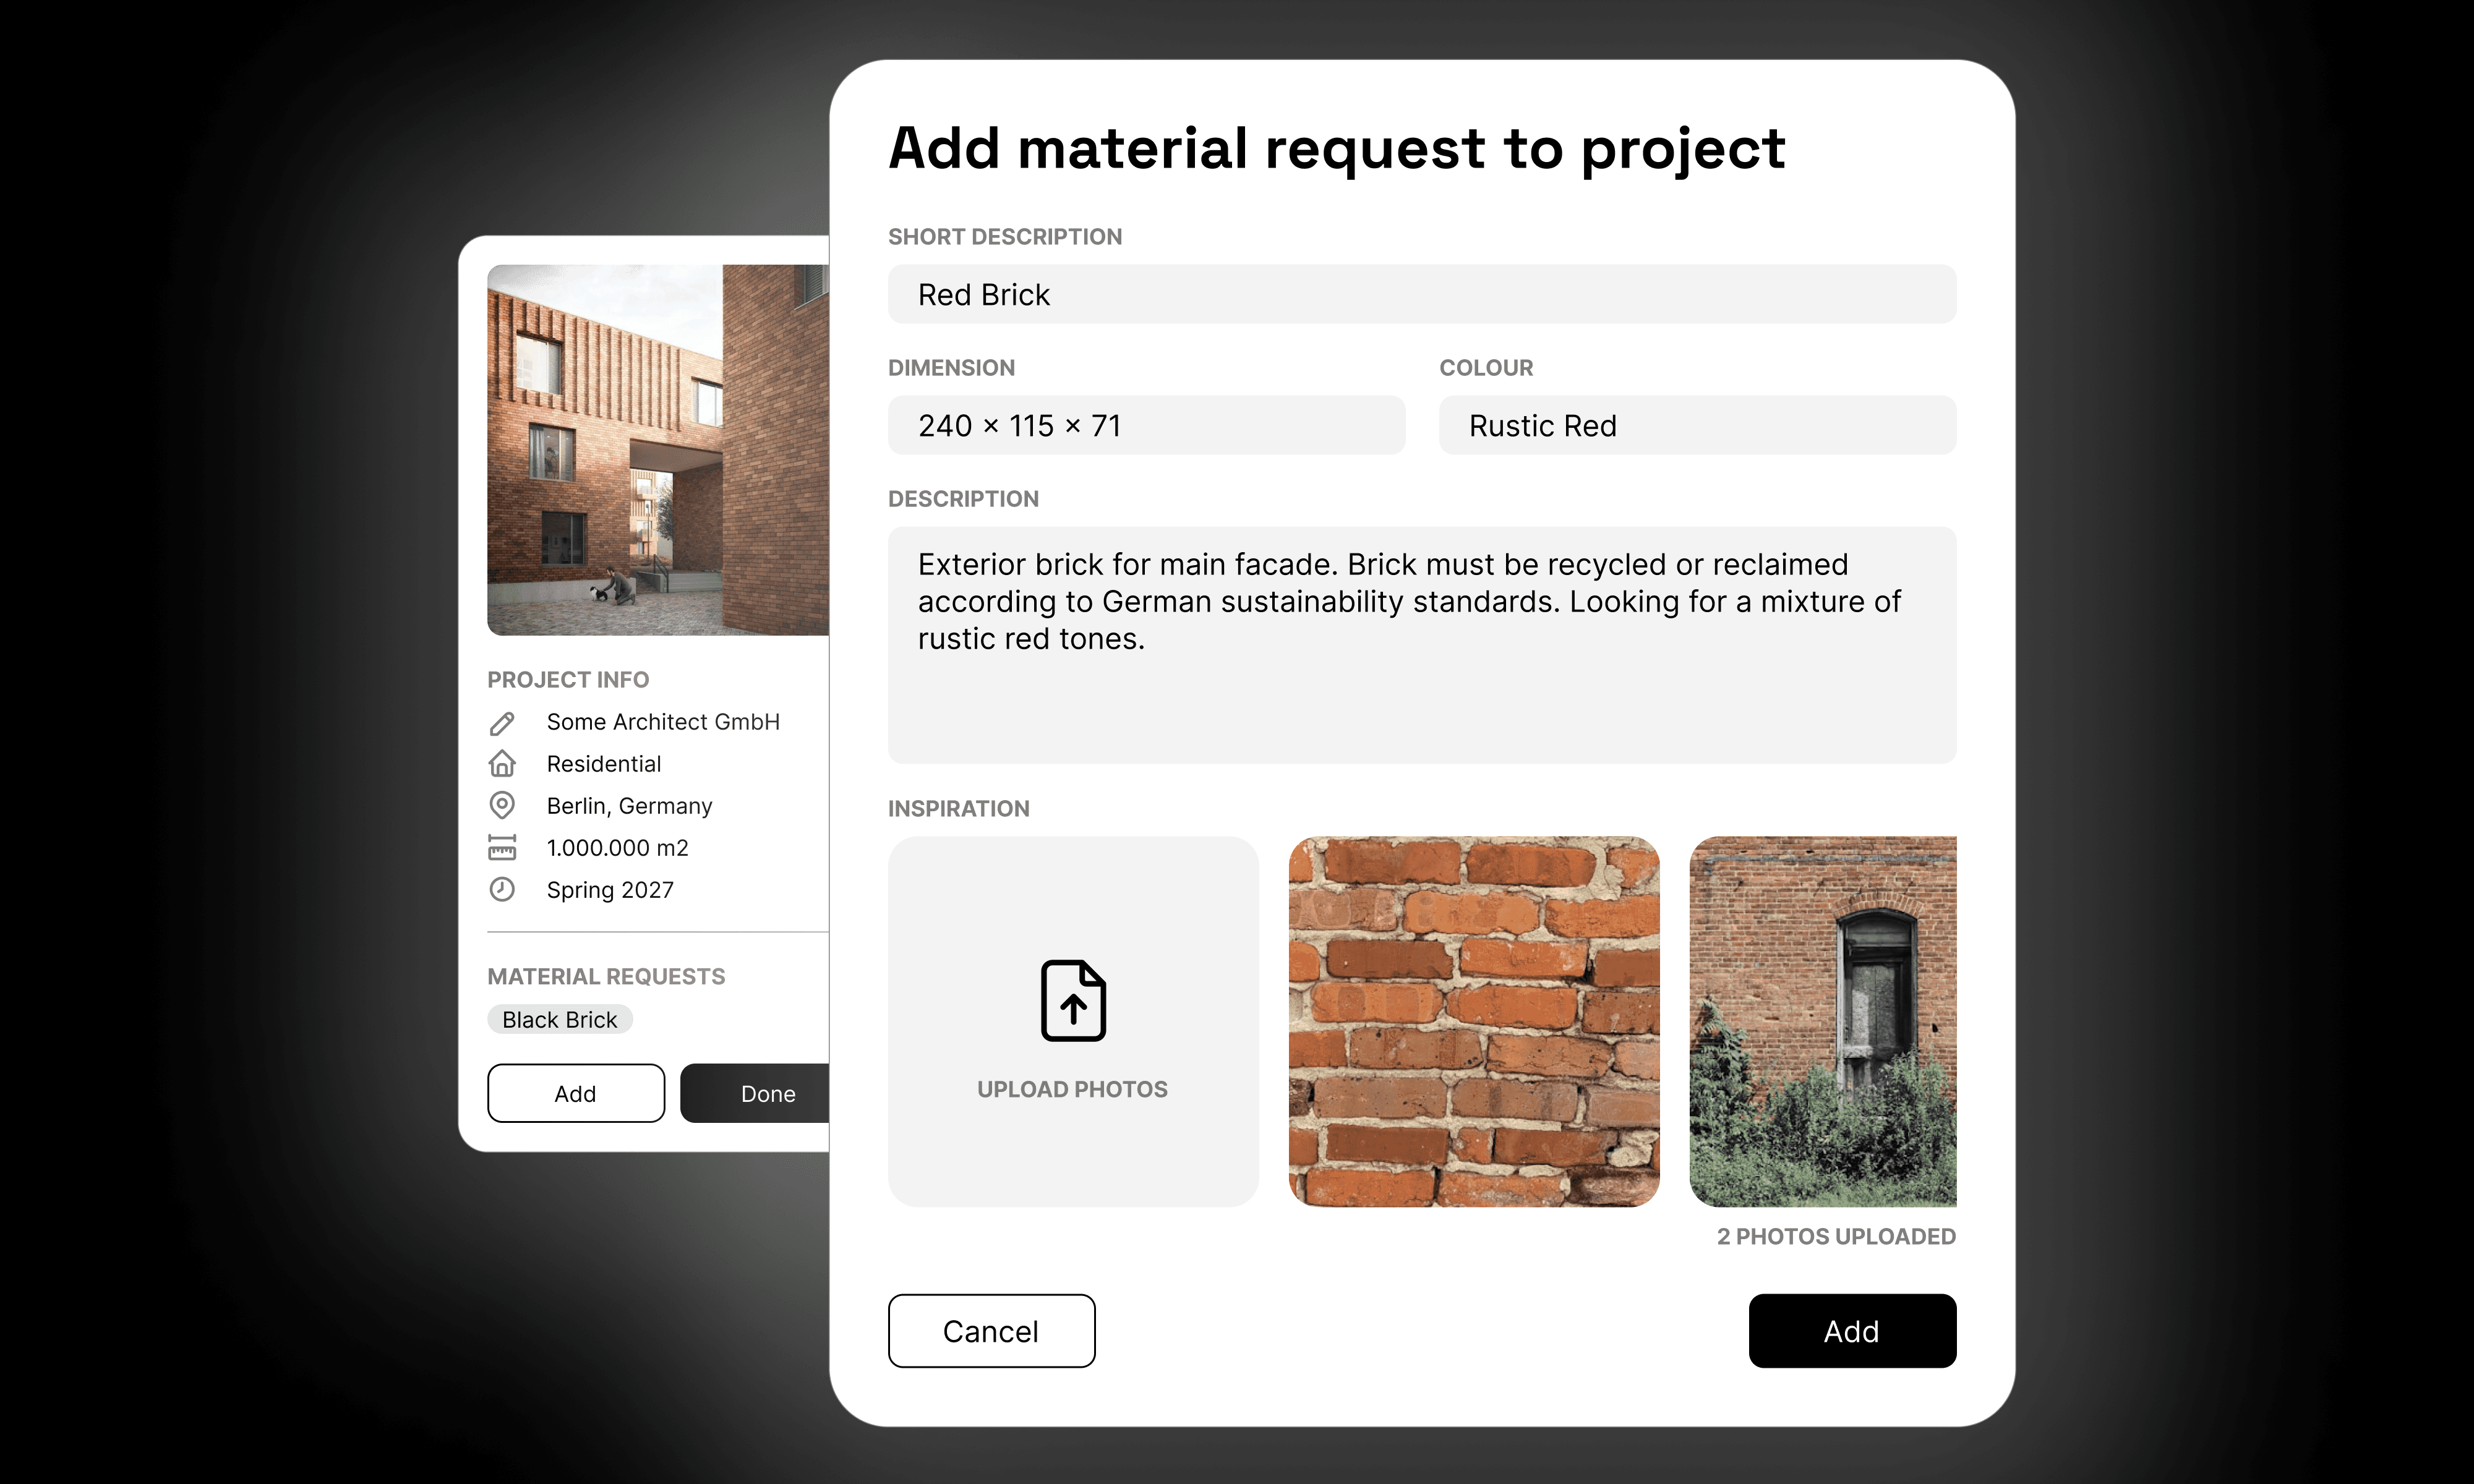Click the black Add button in dialog
Viewport: 2474px width, 1484px height.
tap(1851, 1331)
